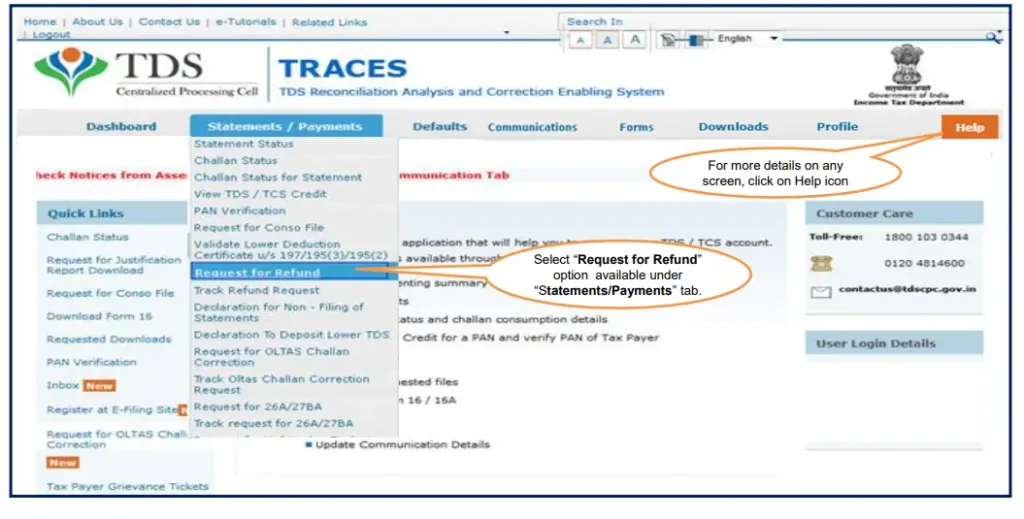Select Declaration for Non - Filing of Statements
1024x519 pixels.
[x=278, y=312]
